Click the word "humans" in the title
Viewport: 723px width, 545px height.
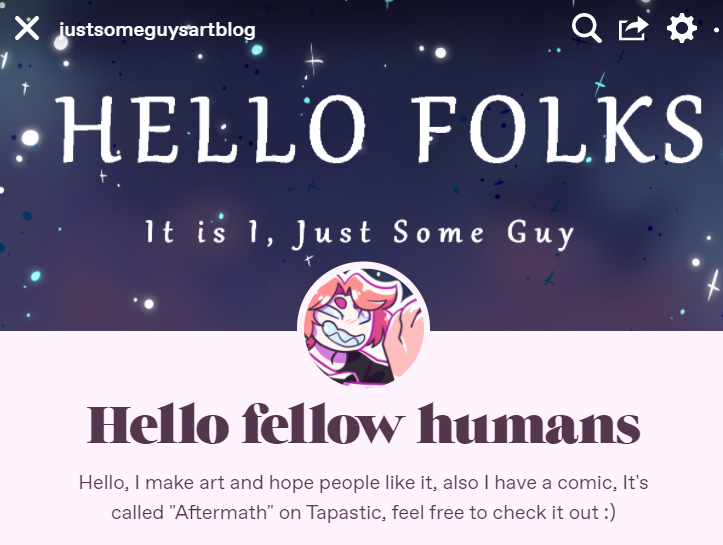tap(528, 425)
